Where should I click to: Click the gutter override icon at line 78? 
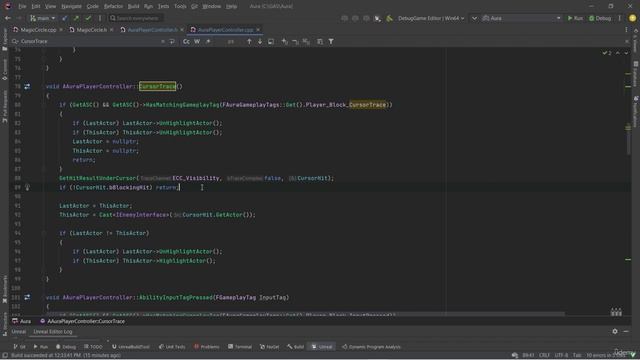[27, 87]
